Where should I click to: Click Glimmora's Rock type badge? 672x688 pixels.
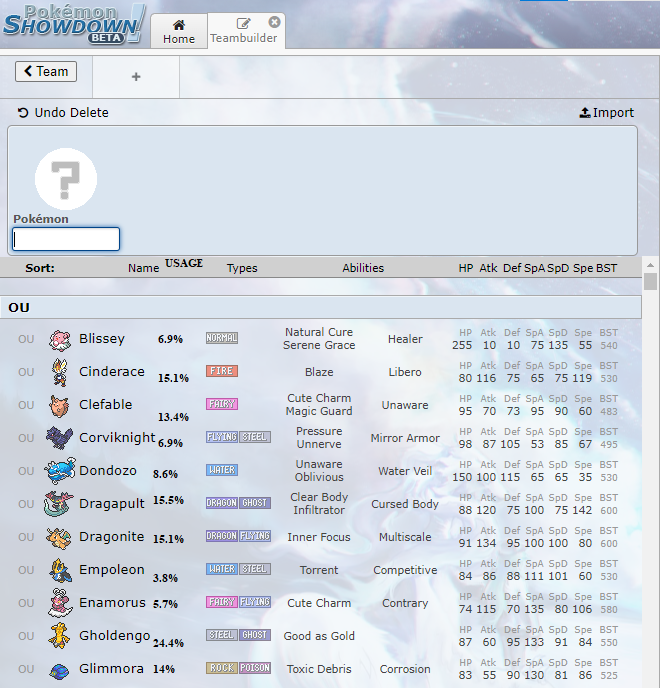222,668
